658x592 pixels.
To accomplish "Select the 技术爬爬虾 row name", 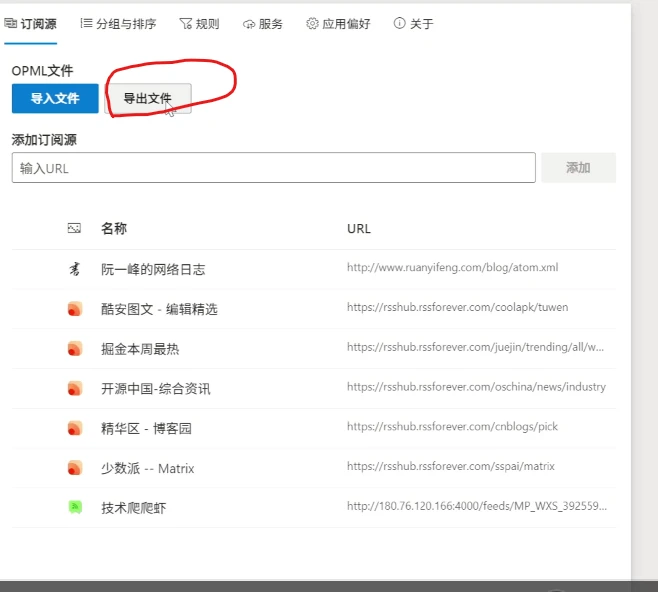I will pyautogui.click(x=133, y=508).
